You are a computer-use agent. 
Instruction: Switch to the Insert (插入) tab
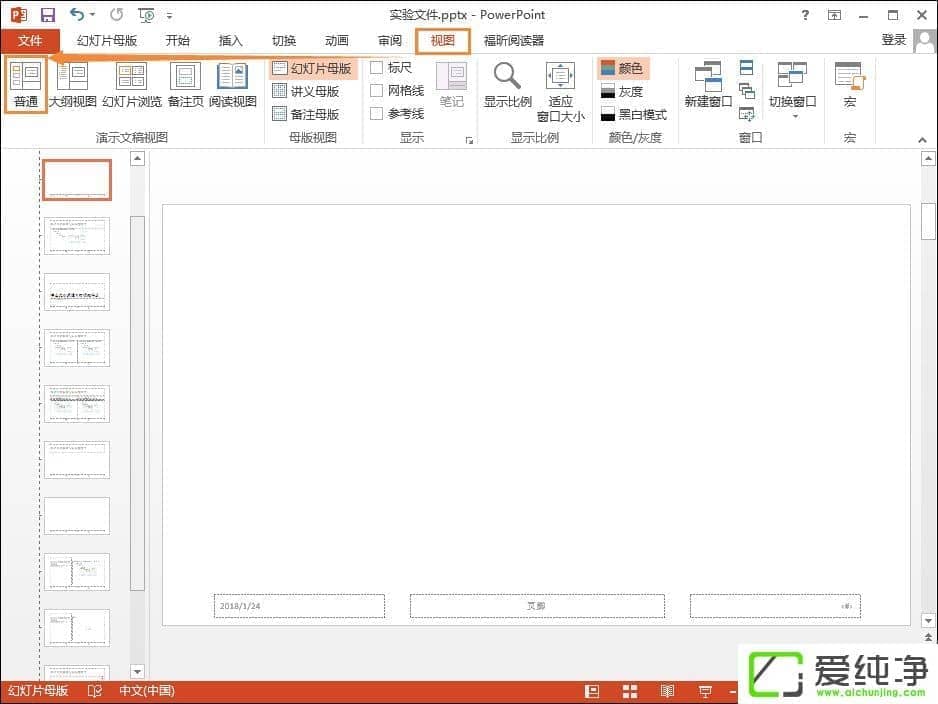click(x=231, y=41)
